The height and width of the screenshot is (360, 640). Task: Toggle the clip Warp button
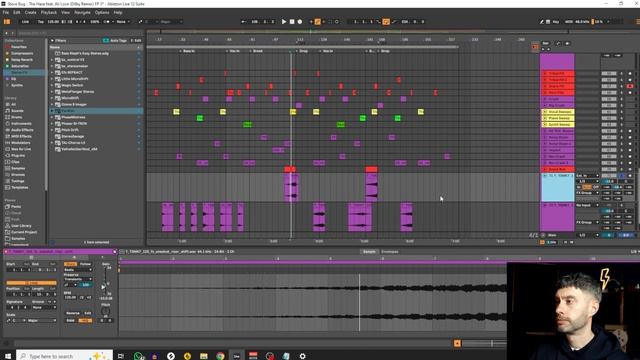click(x=70, y=264)
